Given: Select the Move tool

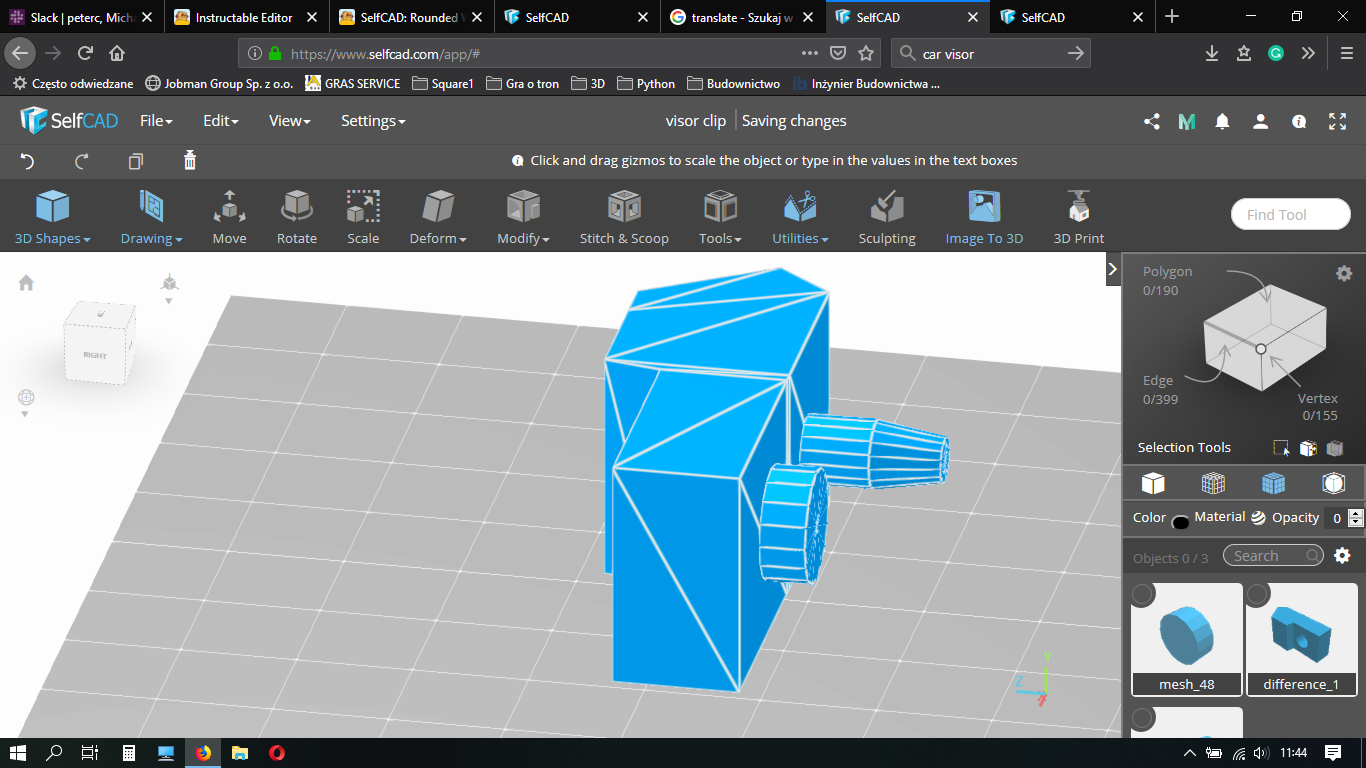Looking at the screenshot, I should [x=229, y=217].
